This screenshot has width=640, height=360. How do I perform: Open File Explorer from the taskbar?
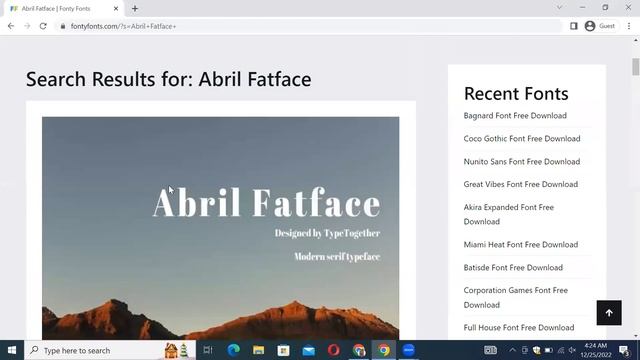[x=258, y=350]
